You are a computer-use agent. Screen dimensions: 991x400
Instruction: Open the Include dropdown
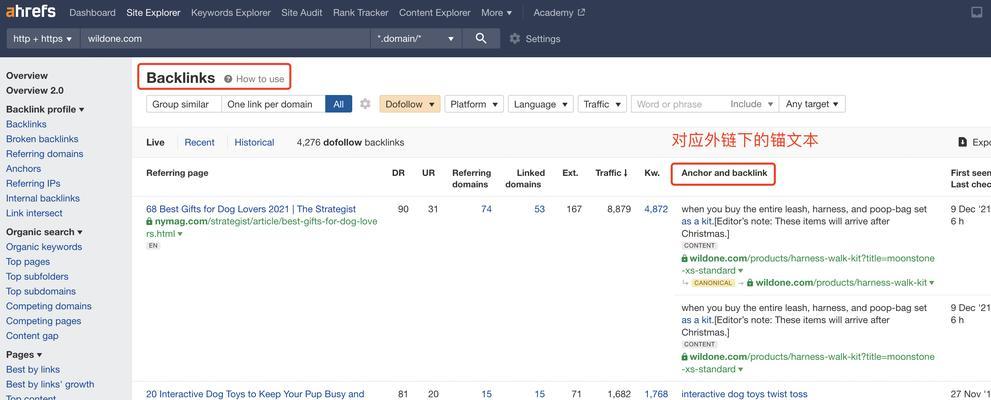pyautogui.click(x=751, y=104)
